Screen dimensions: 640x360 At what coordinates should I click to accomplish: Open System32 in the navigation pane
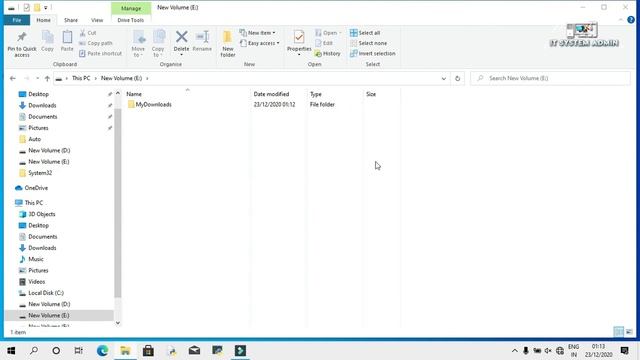[x=40, y=173]
